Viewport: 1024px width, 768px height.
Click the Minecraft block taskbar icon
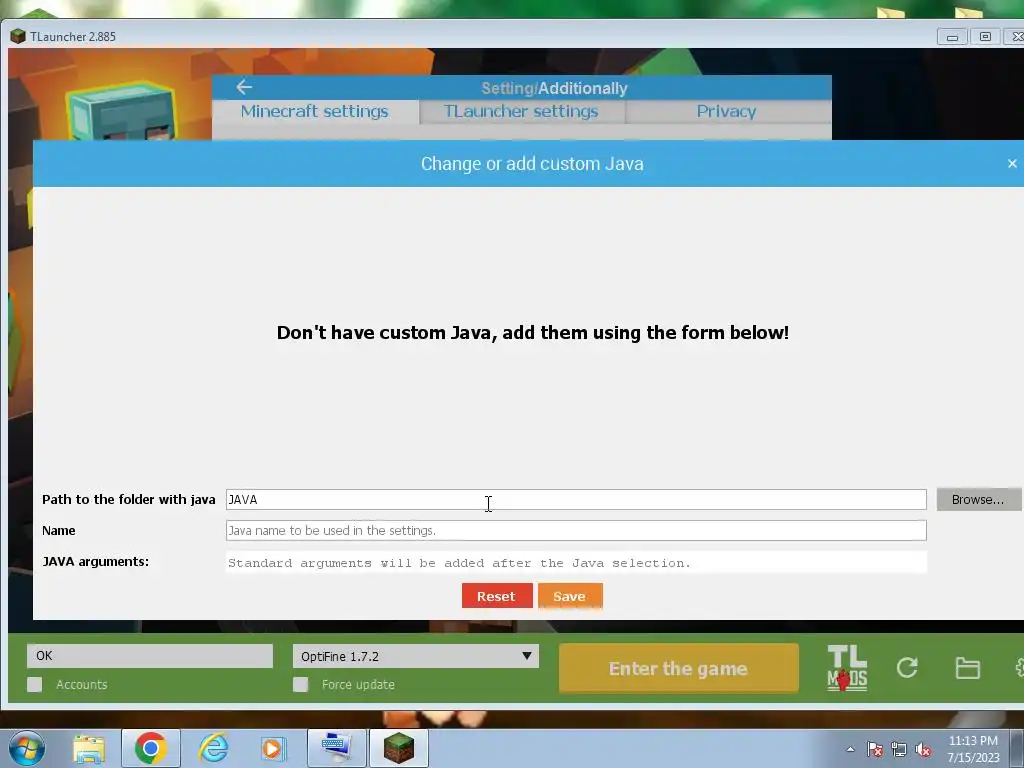click(398, 748)
